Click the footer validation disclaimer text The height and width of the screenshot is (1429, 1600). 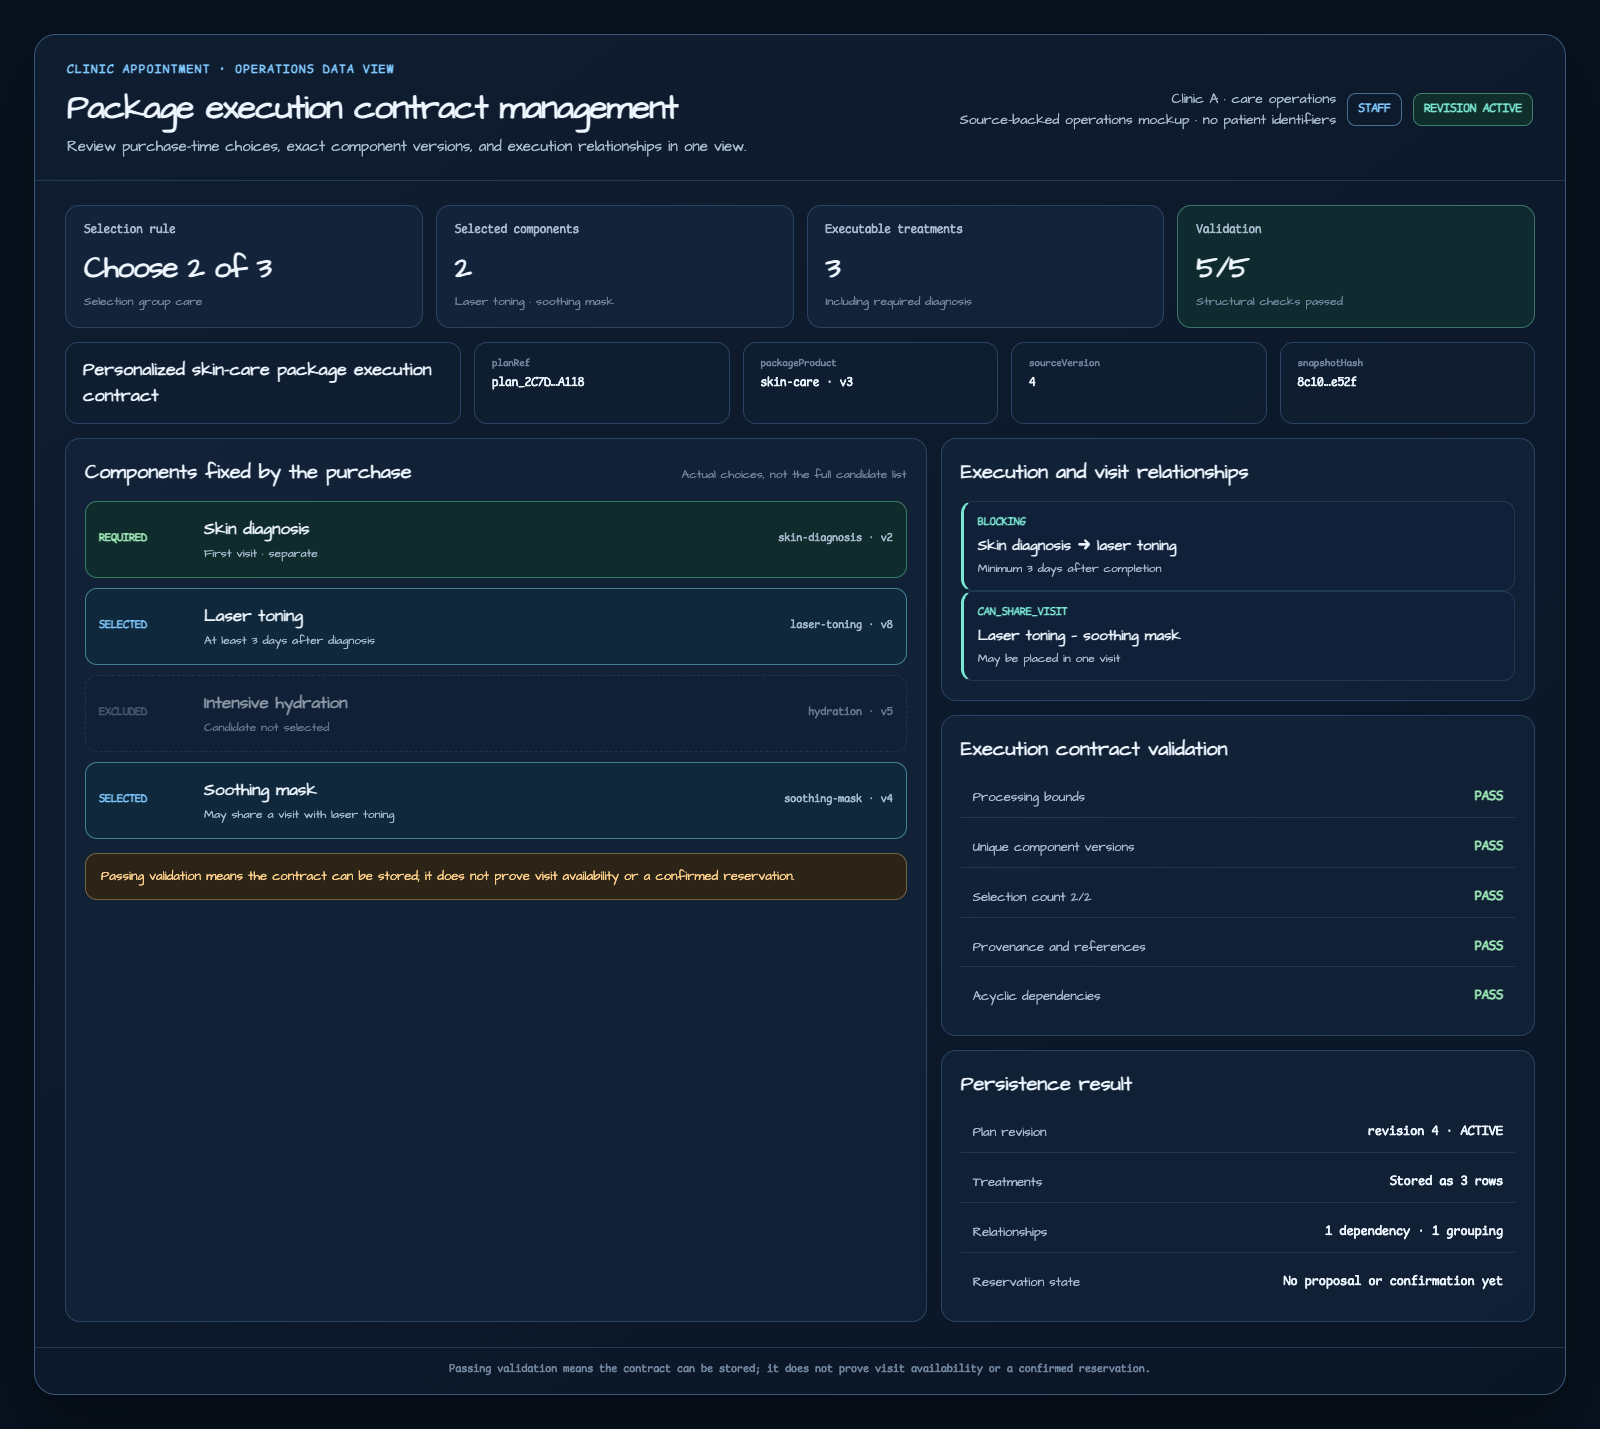799,1368
